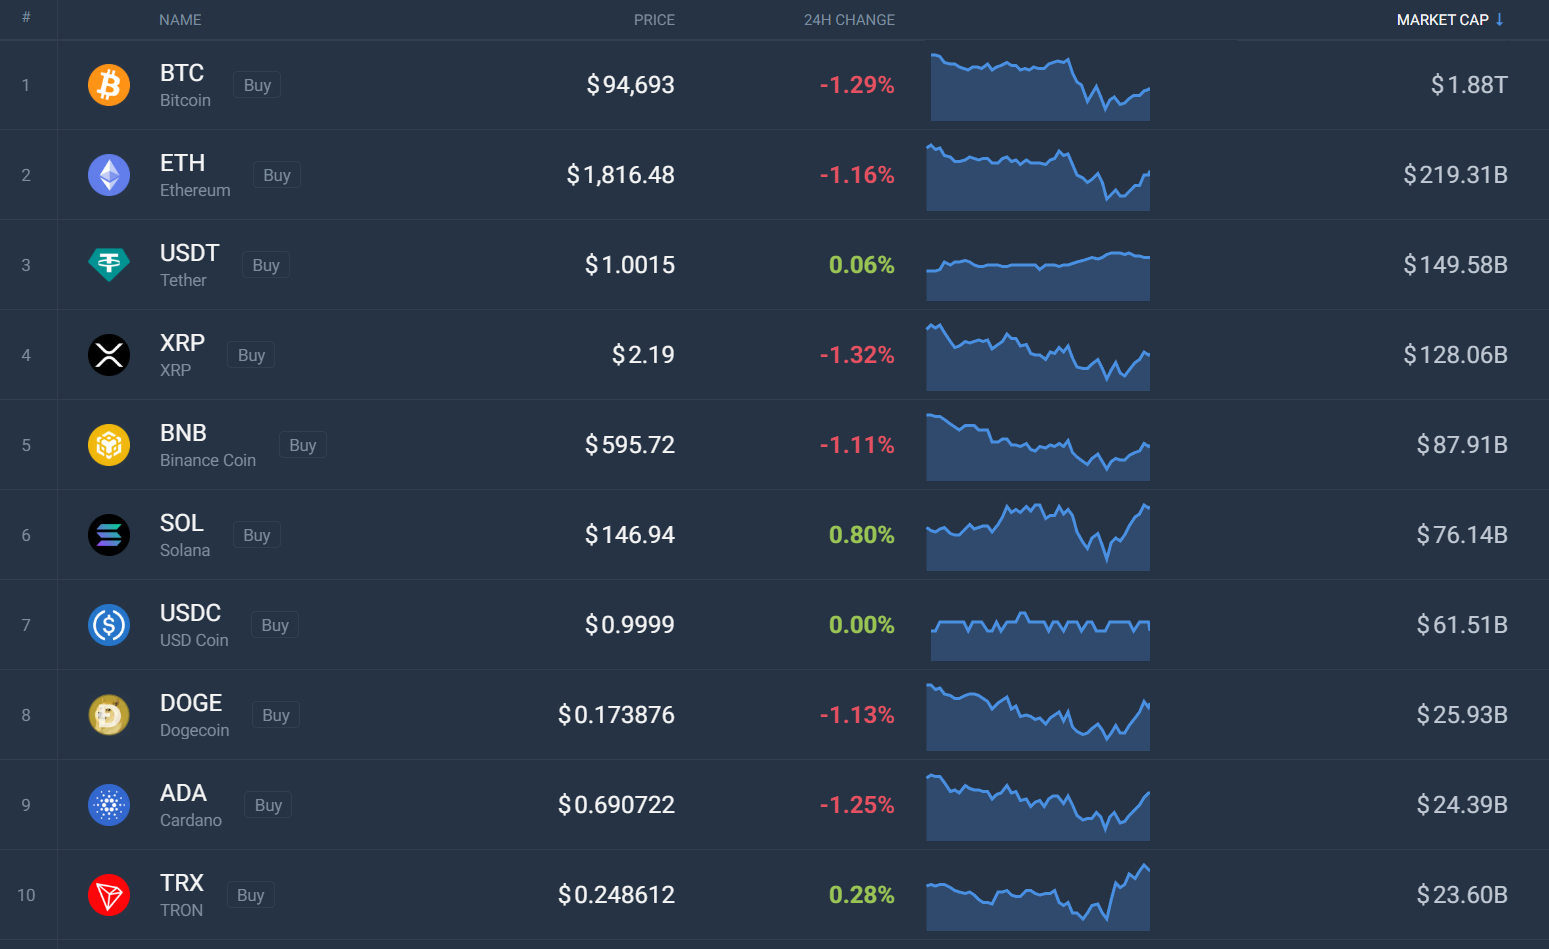
Task: Click Buy next to XRP
Action: tap(251, 355)
